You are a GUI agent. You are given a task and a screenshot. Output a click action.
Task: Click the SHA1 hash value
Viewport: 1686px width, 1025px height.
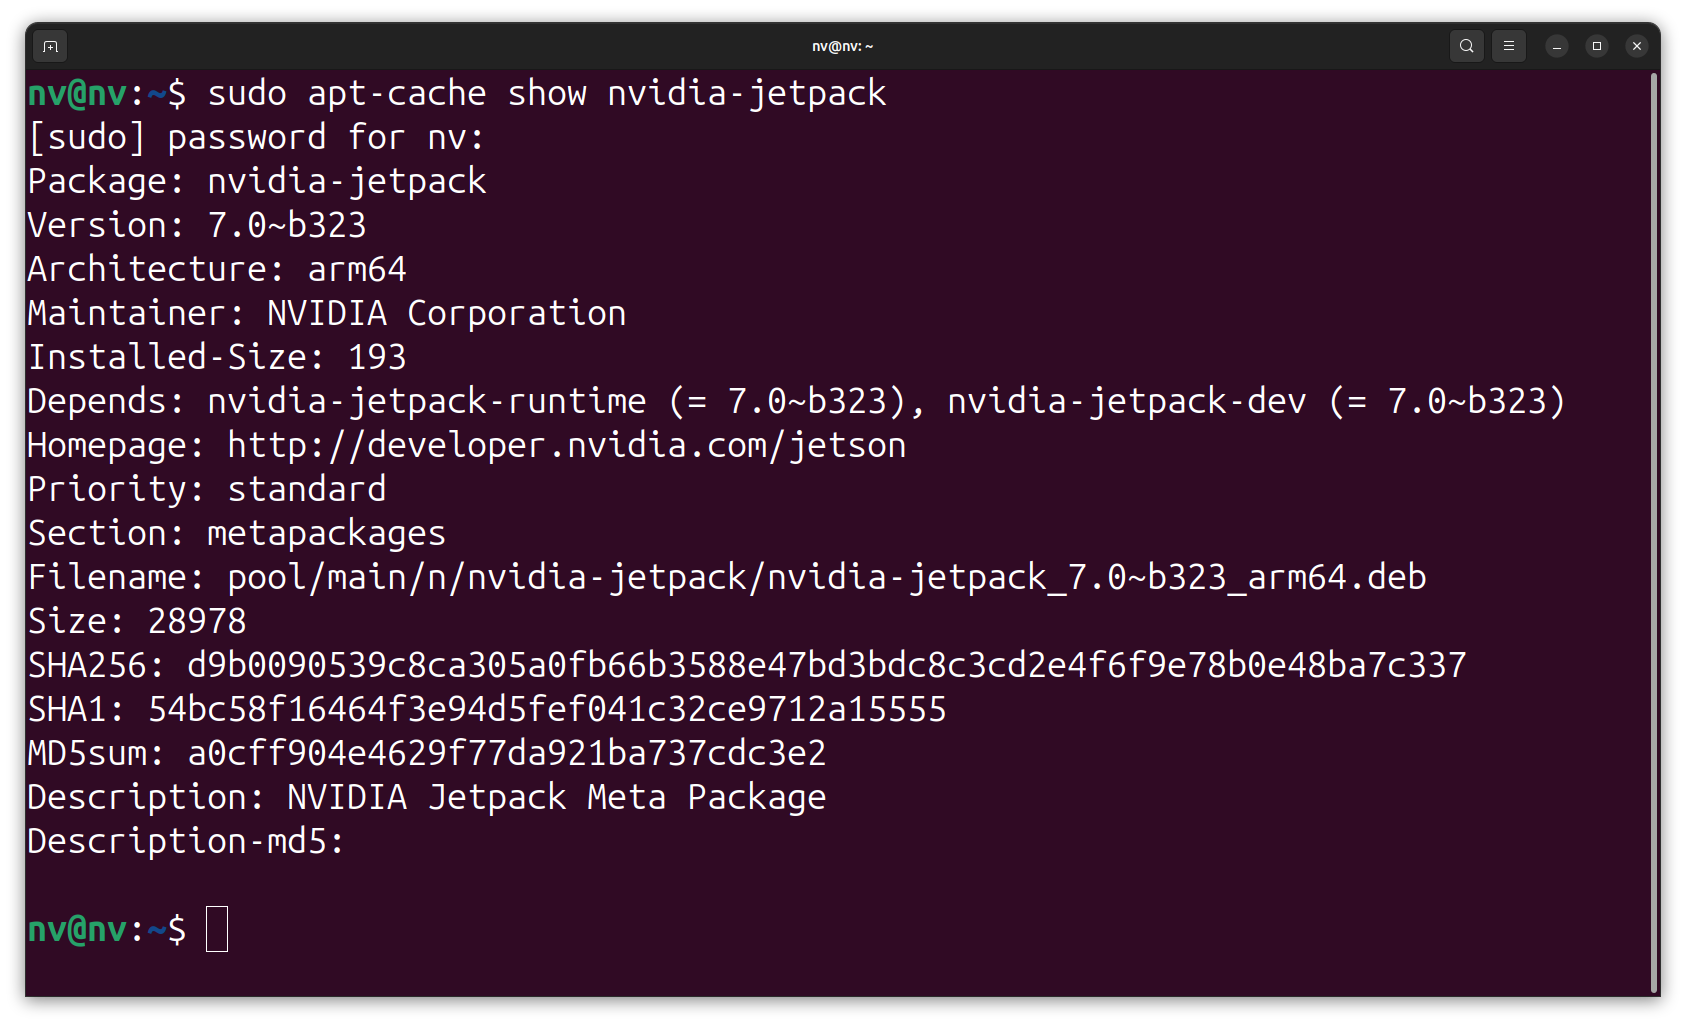click(547, 709)
